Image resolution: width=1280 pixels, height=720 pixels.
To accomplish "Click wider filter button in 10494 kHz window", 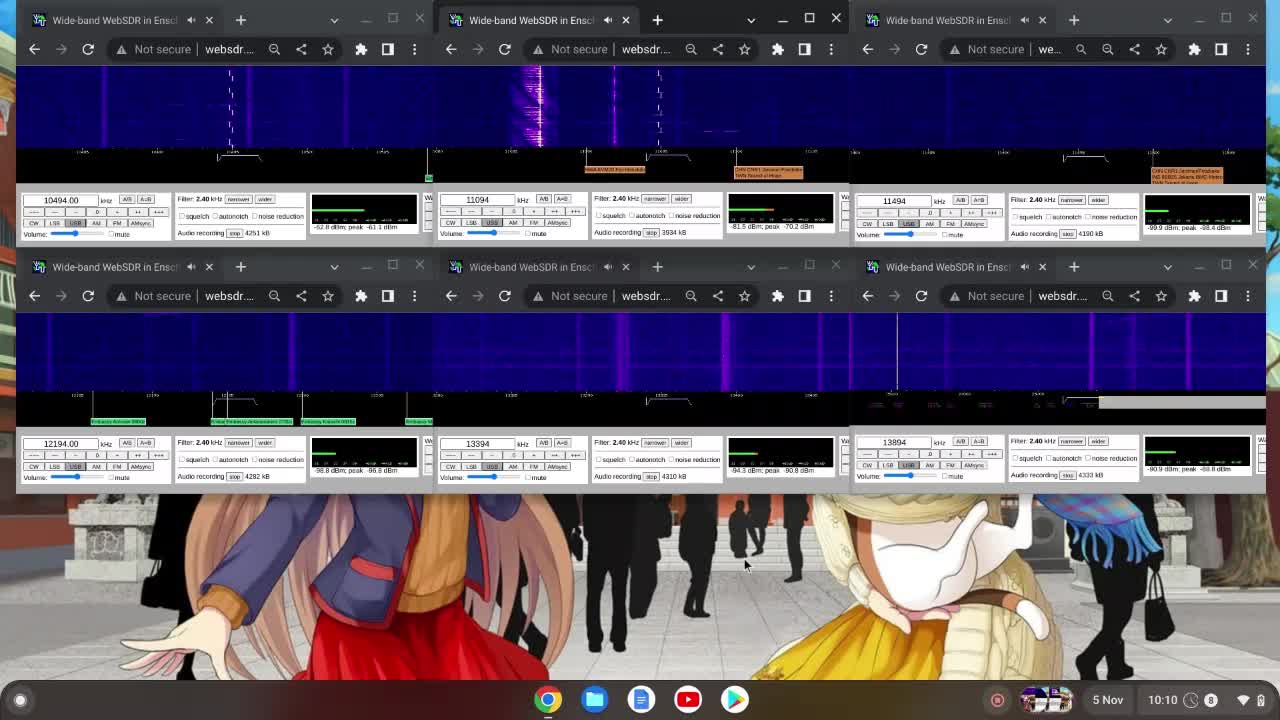I will point(265,199).
